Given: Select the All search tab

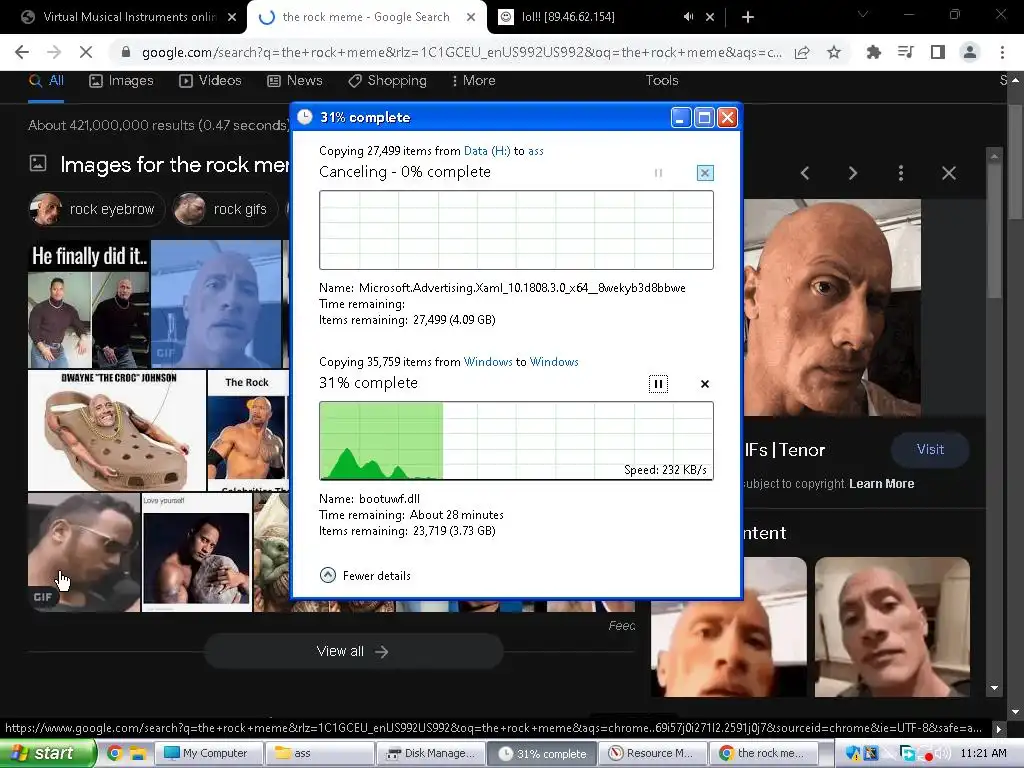Looking at the screenshot, I should click(x=46, y=80).
